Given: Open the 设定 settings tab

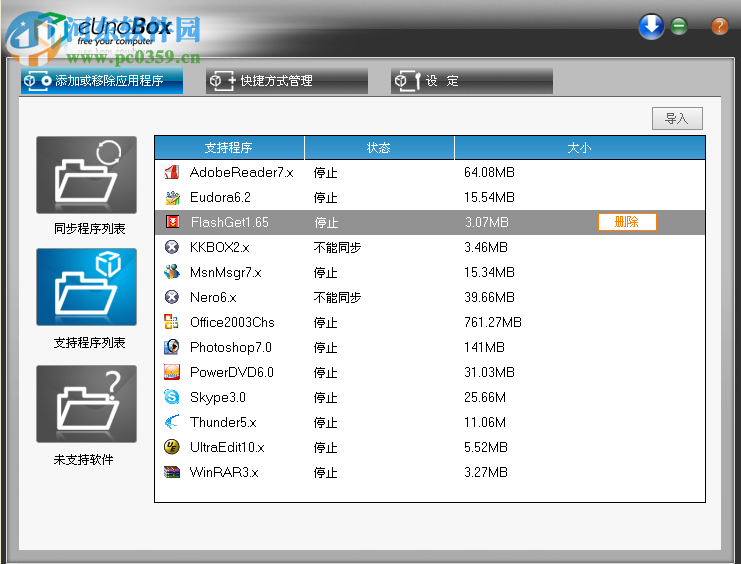Looking at the screenshot, I should pyautogui.click(x=472, y=81).
